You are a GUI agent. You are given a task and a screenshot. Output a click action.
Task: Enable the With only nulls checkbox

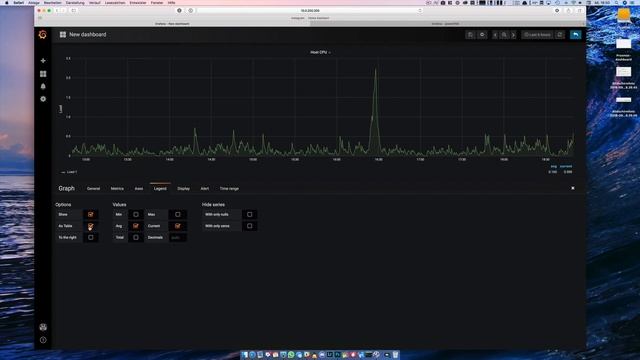(x=249, y=214)
